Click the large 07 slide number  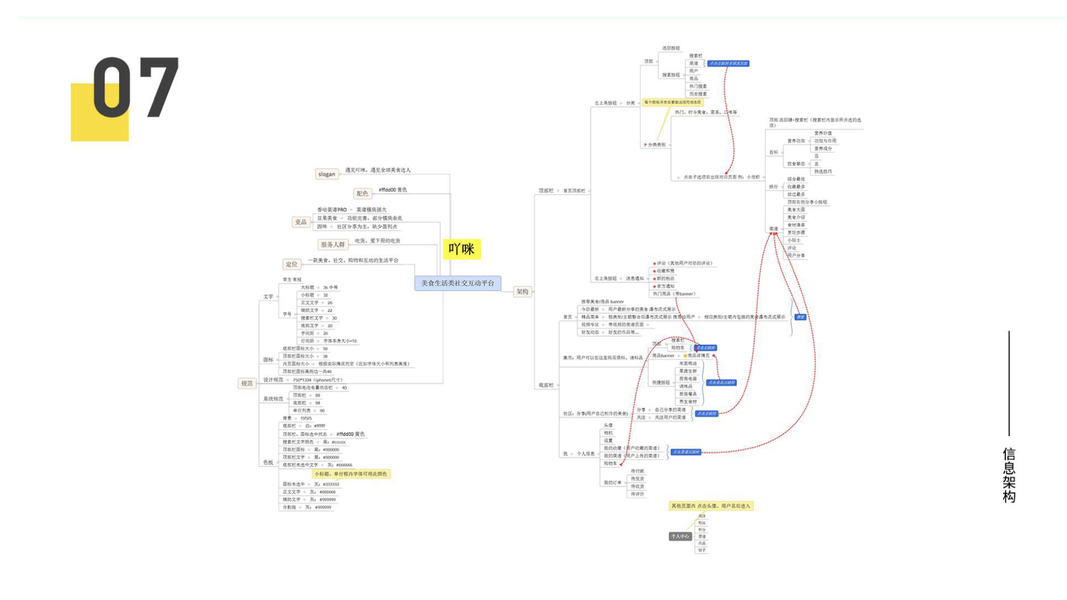click(x=136, y=87)
